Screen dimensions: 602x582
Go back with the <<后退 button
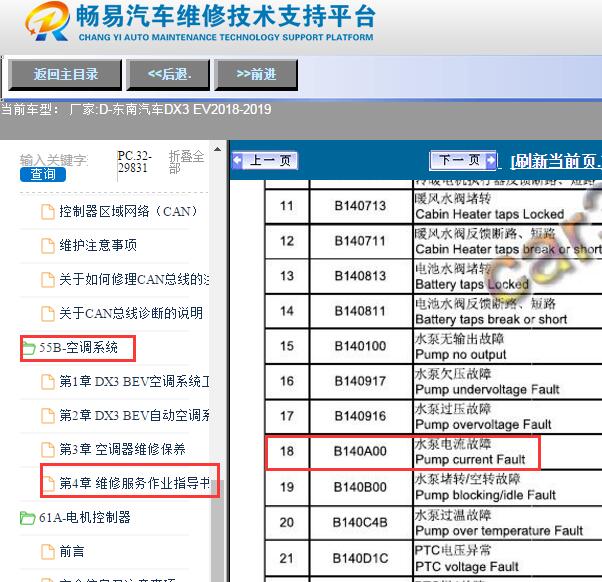point(169,74)
